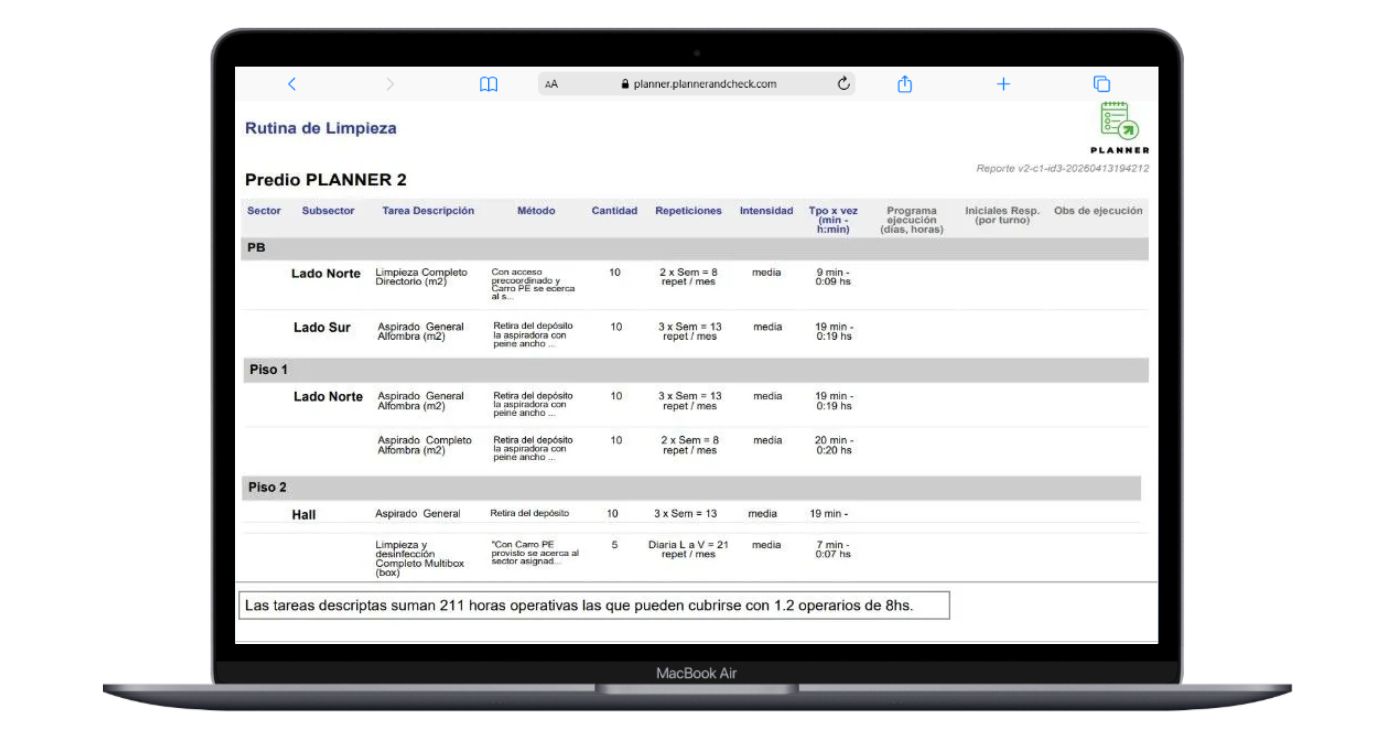Screen dimensions: 1392x752
Task: Open the Share sheet icon
Action: [905, 84]
